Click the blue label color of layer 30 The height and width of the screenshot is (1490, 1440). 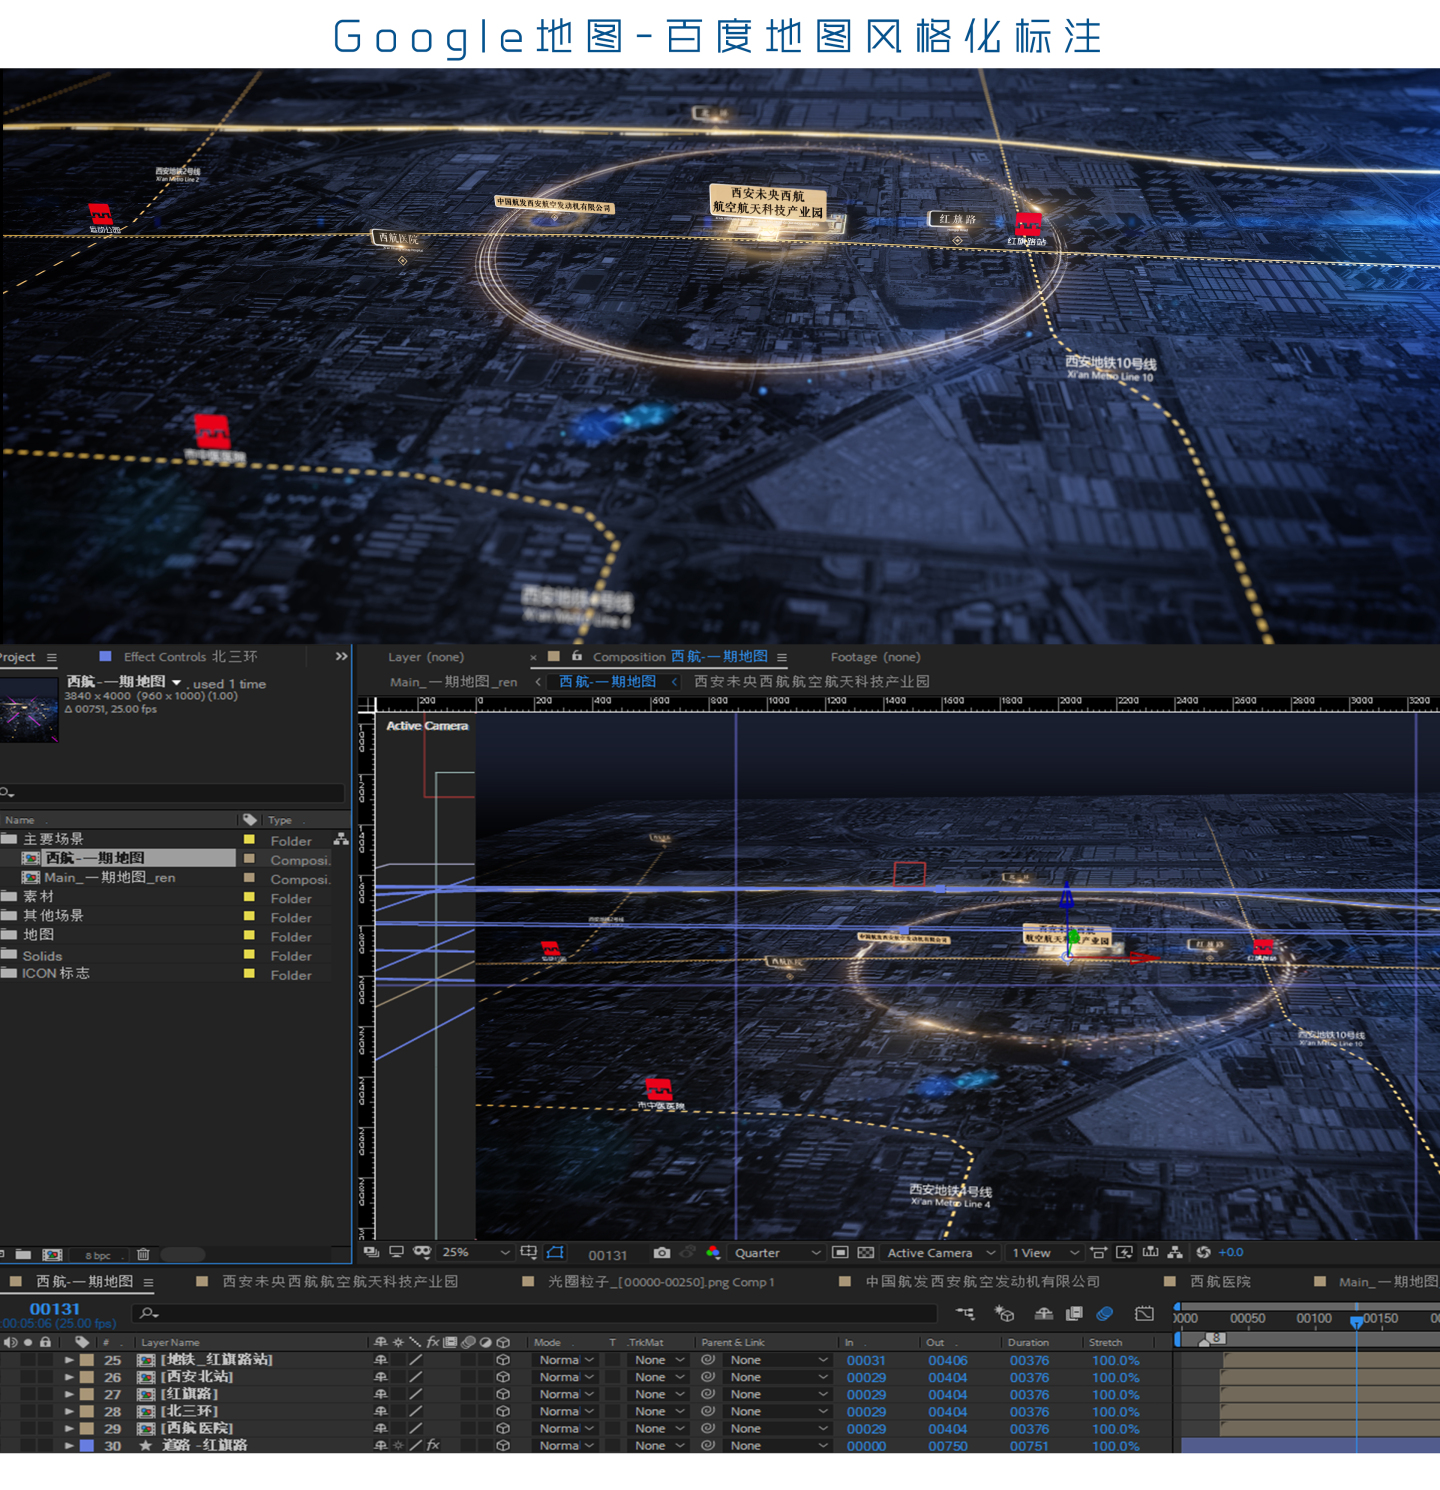[x=87, y=1445]
